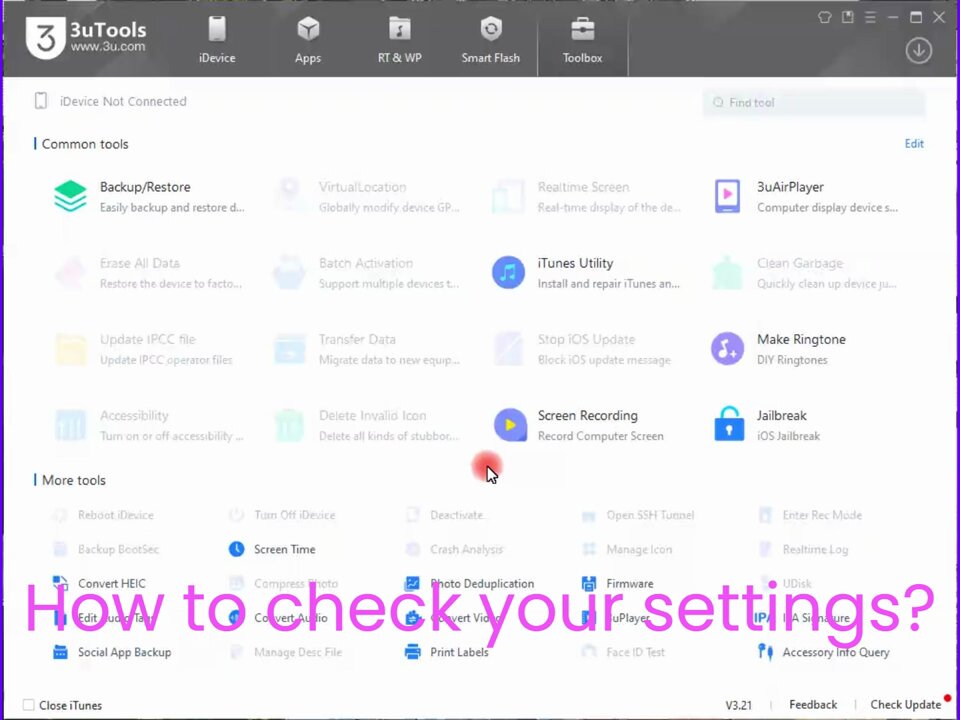Click the Photo Deduplication icon
Image resolution: width=960 pixels, height=720 pixels.
pos(413,583)
